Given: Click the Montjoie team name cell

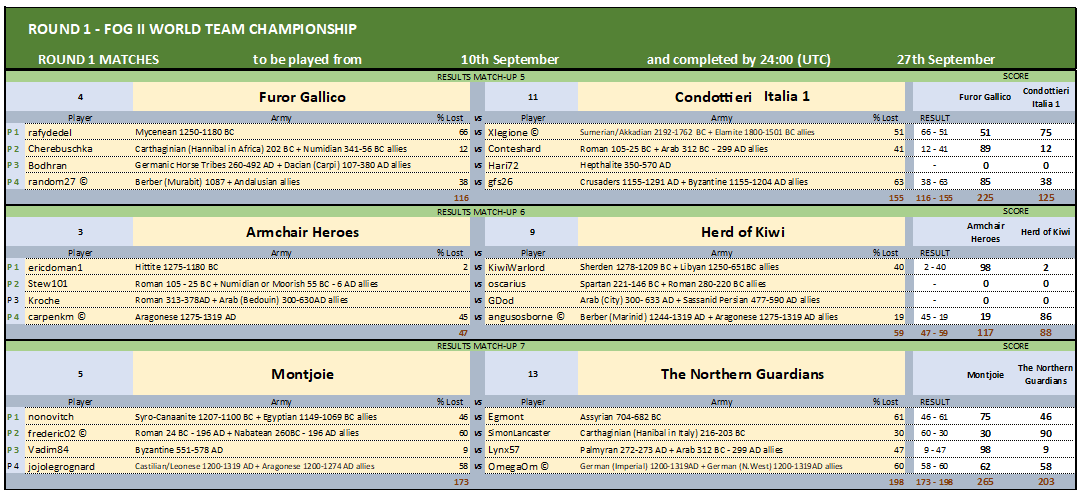Looking at the screenshot, I should point(302,375).
